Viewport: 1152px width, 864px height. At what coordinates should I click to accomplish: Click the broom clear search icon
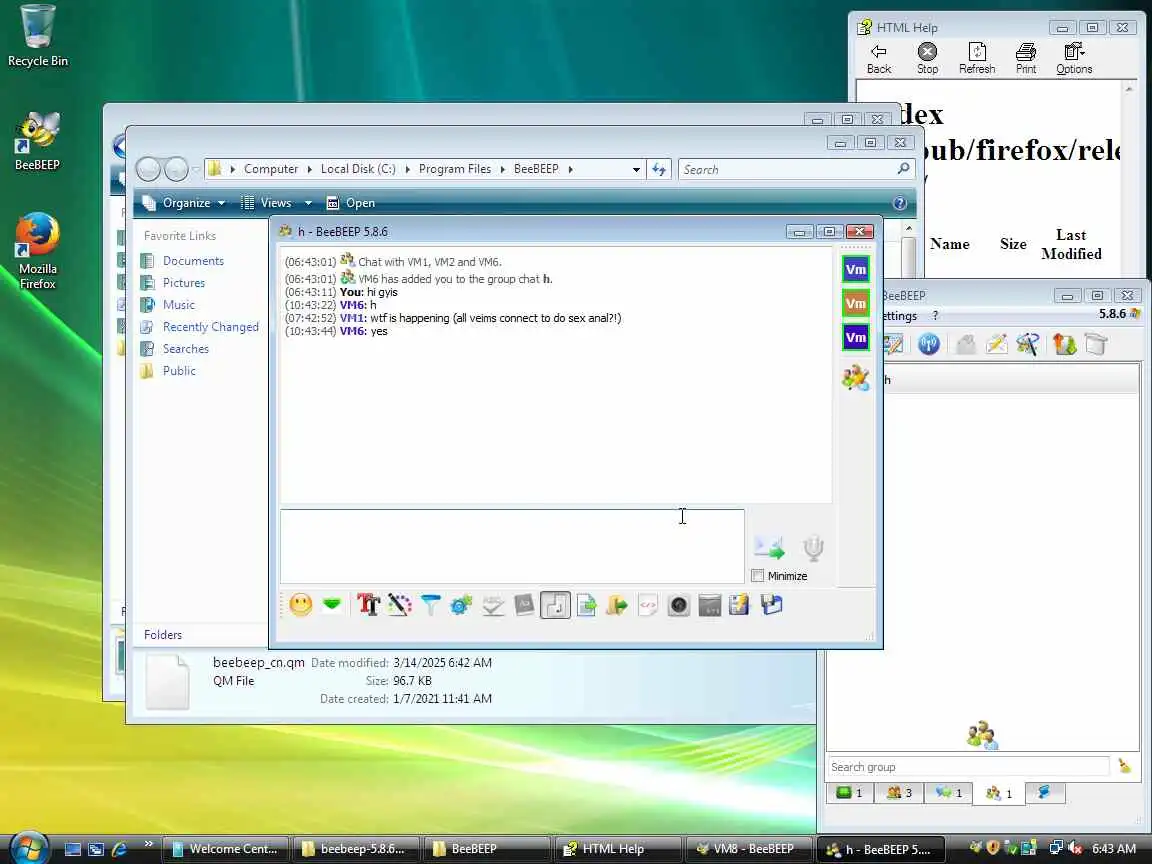1124,766
